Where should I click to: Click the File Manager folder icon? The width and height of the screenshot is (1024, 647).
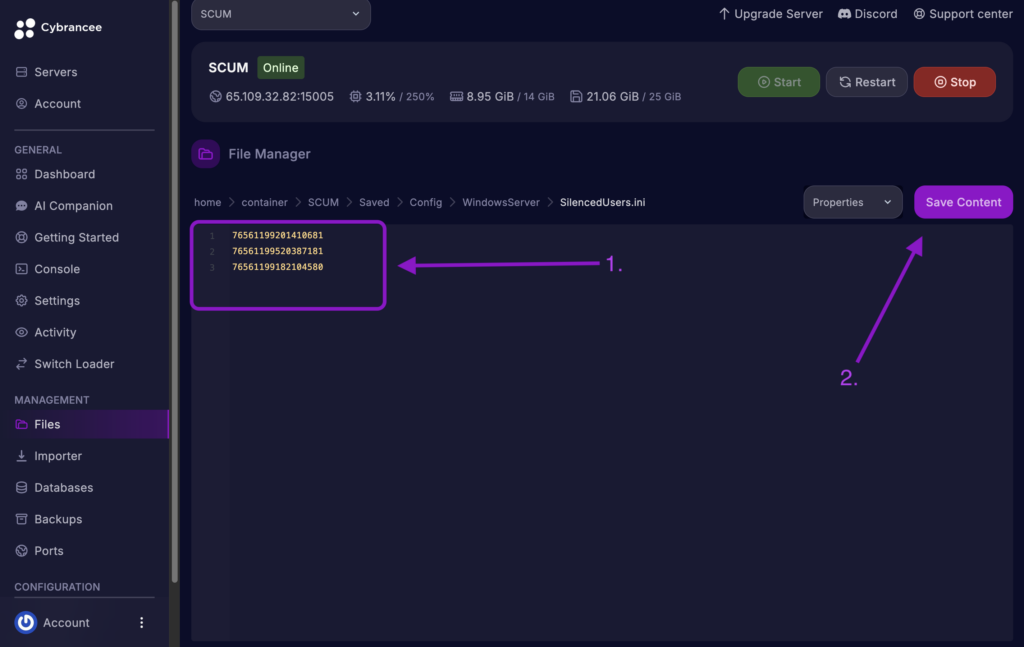coord(205,153)
